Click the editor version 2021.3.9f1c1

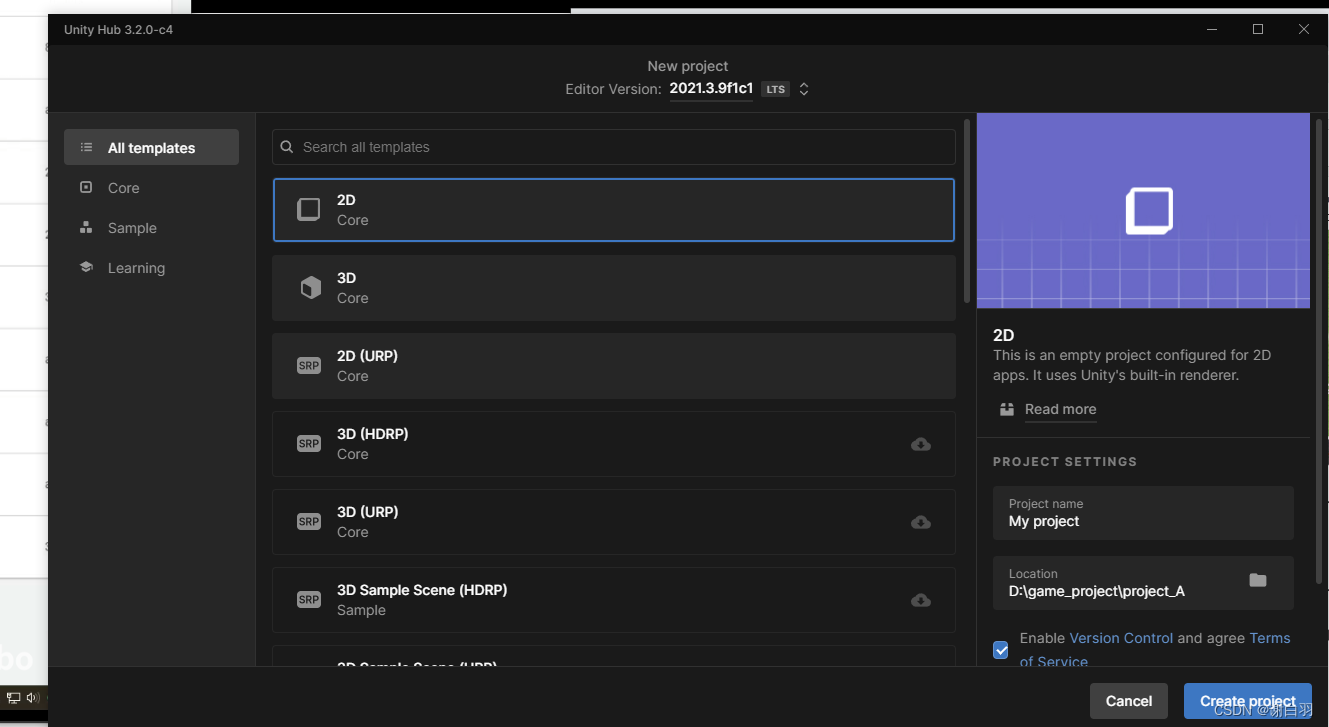[x=711, y=88]
